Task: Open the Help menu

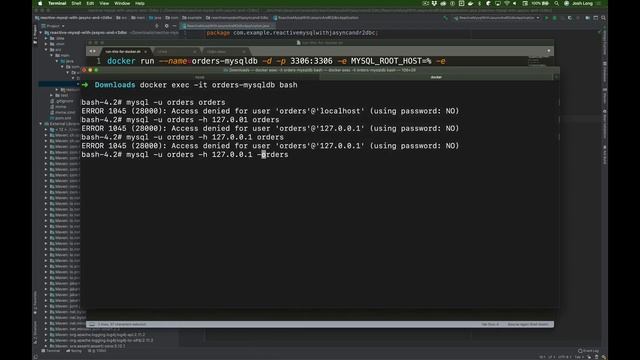Action: coord(140,3)
